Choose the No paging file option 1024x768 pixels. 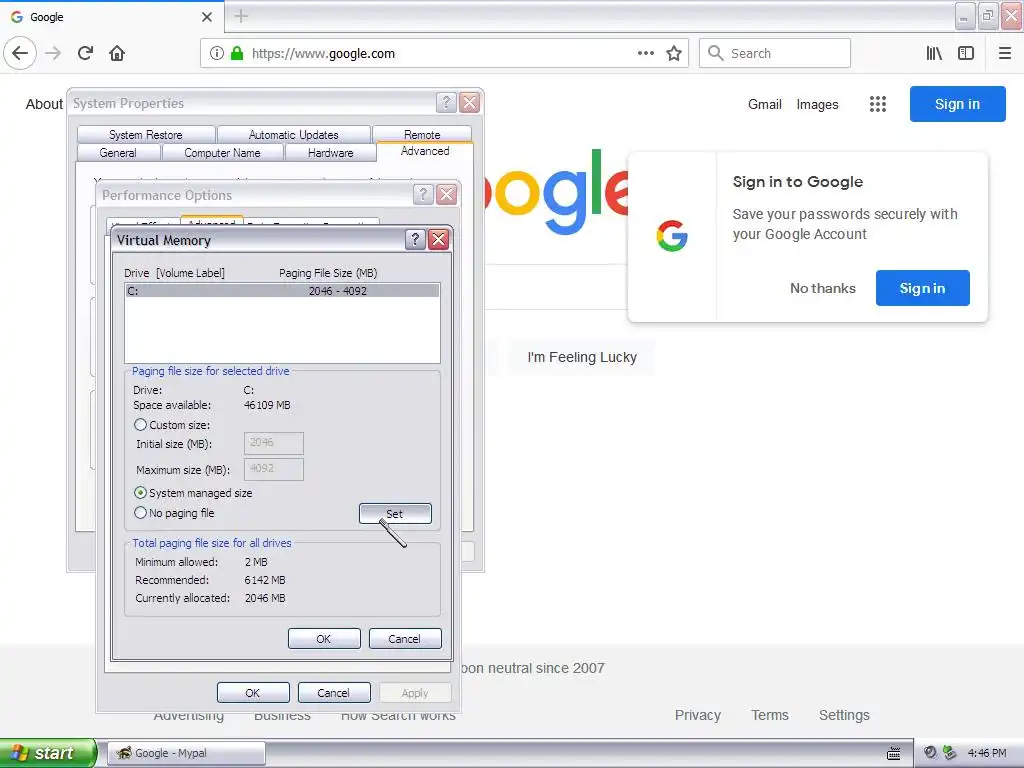pos(140,513)
